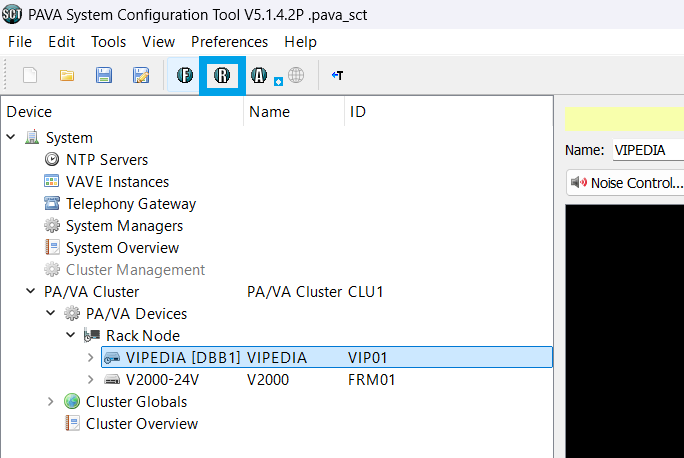The height and width of the screenshot is (458, 684).
Task: Open the View menu
Action: point(158,42)
